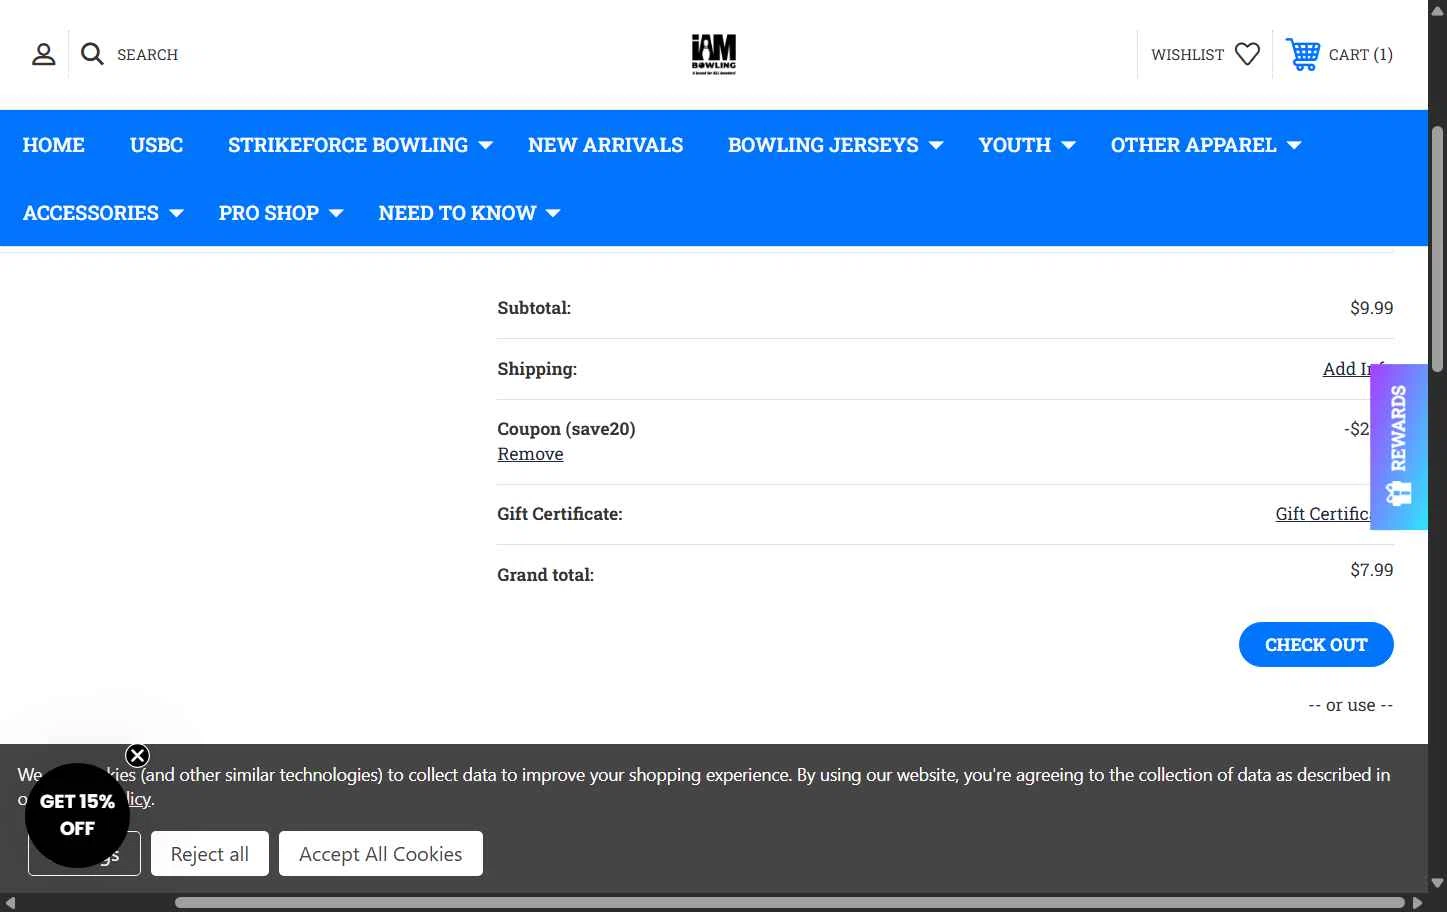Viewport: 1447px width, 912px height.
Task: Go to IAM Bowling logo homepage
Action: 714,54
